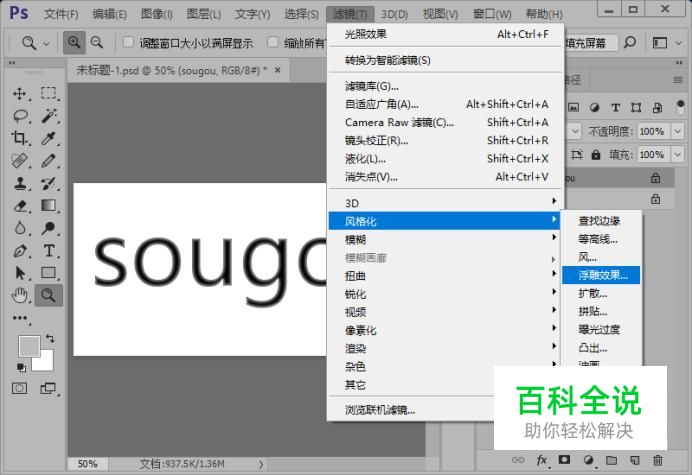Open the 选择(S) menu
692x475 pixels.
coord(301,14)
